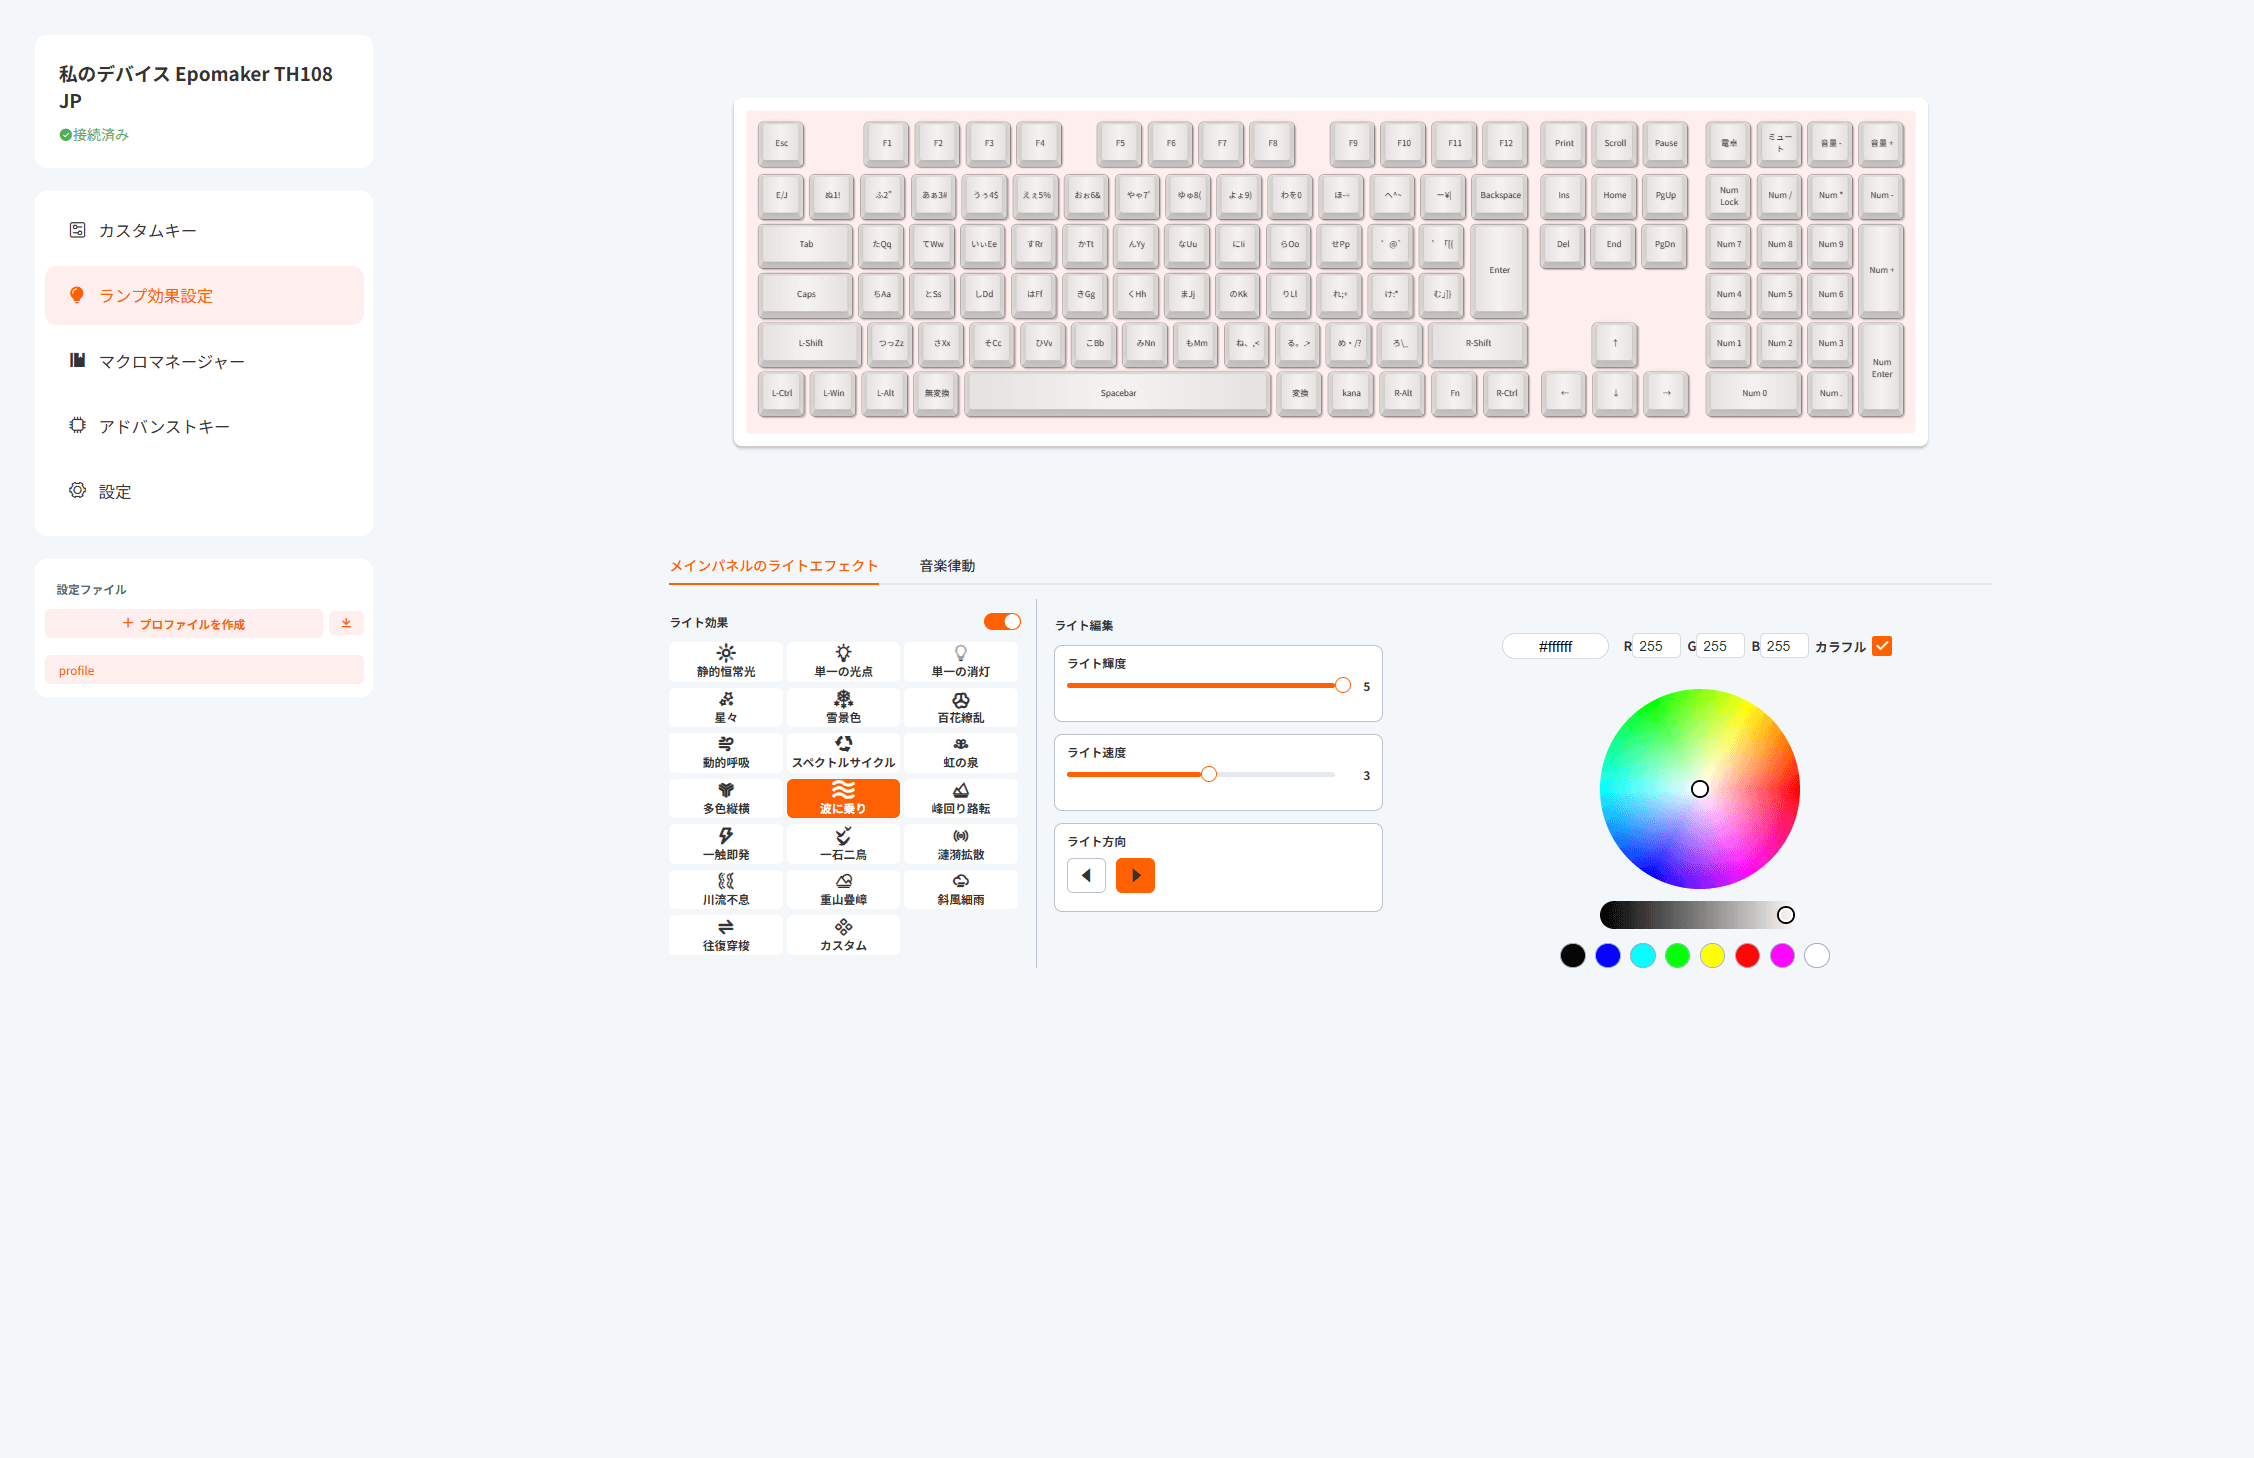Set light direction to right arrow

(x=1135, y=875)
